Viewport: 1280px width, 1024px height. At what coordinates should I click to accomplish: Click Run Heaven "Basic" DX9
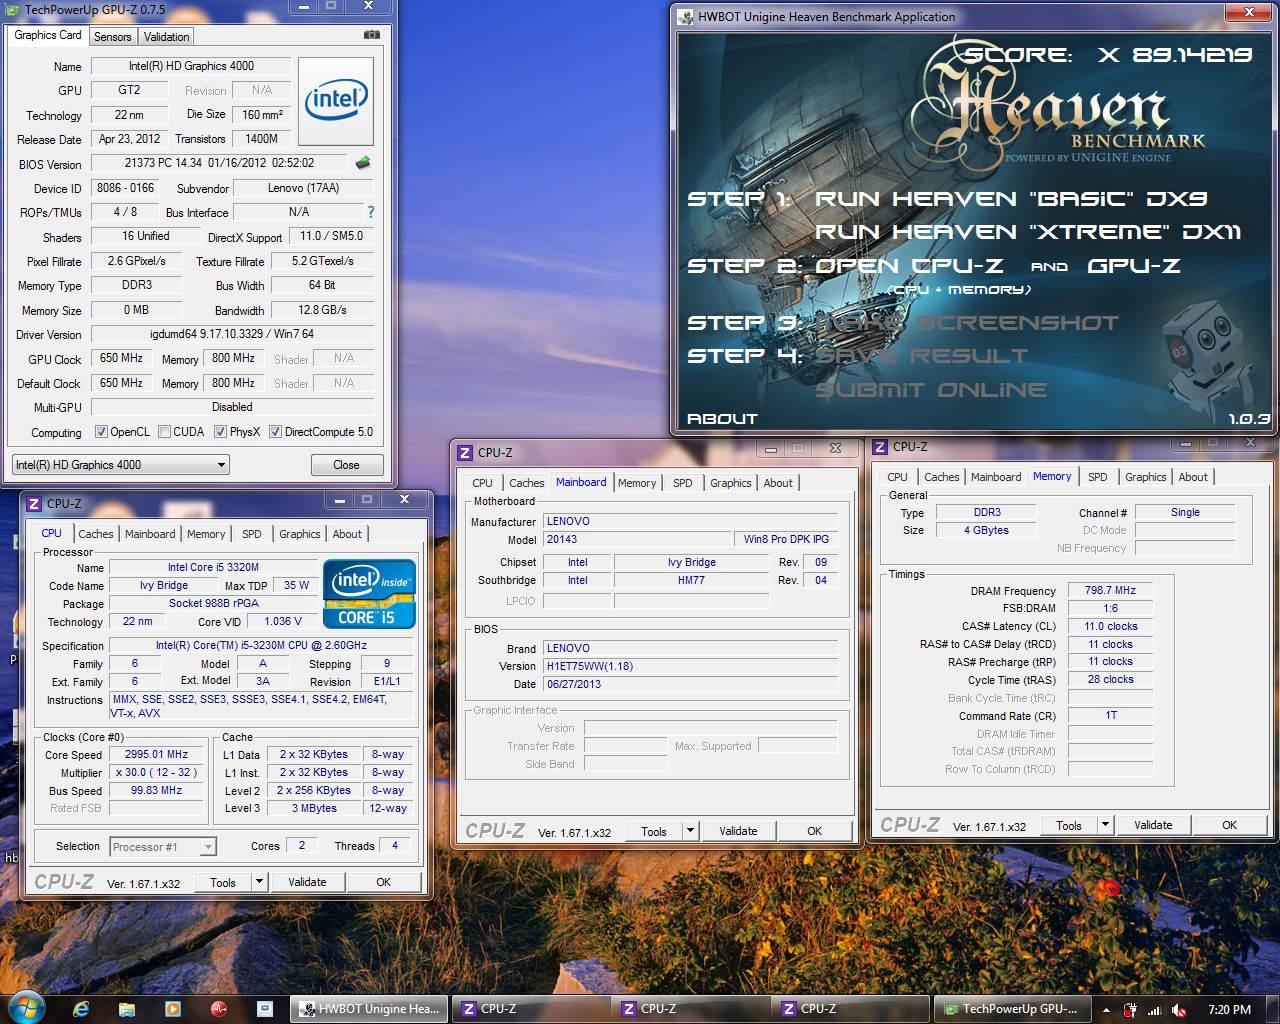coord(1011,199)
